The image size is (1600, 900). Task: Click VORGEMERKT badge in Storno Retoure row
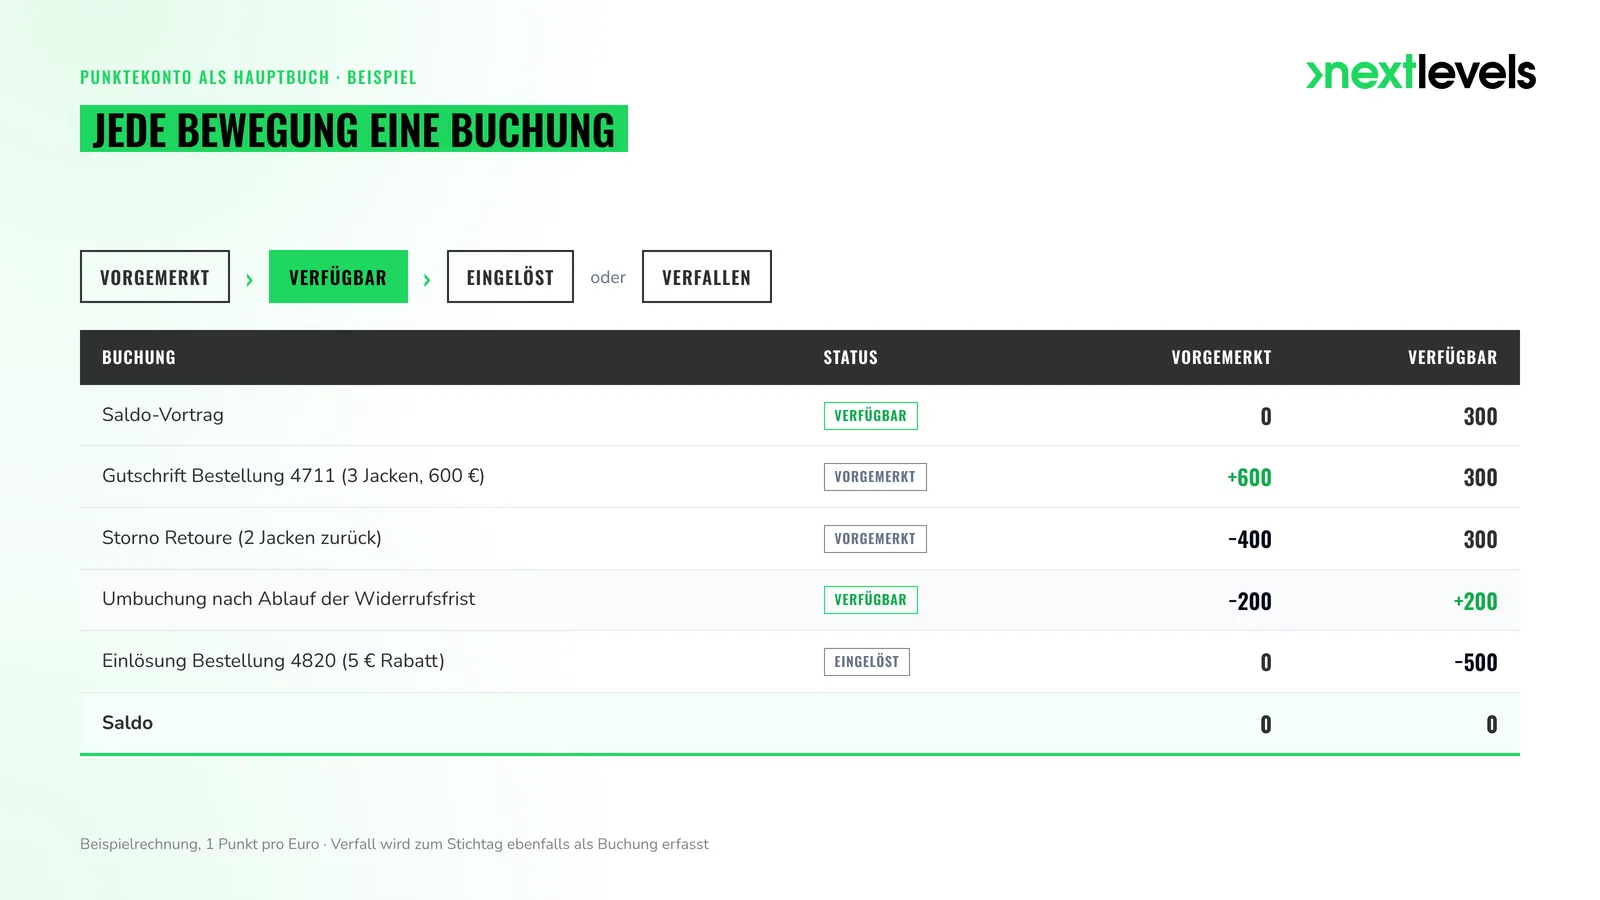coord(875,539)
